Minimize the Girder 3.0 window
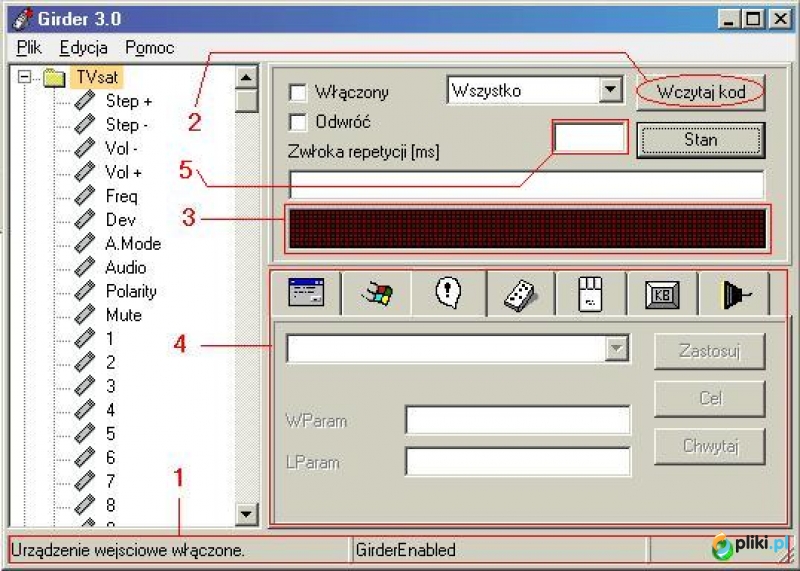Viewport: 800px width, 571px height. click(x=729, y=19)
